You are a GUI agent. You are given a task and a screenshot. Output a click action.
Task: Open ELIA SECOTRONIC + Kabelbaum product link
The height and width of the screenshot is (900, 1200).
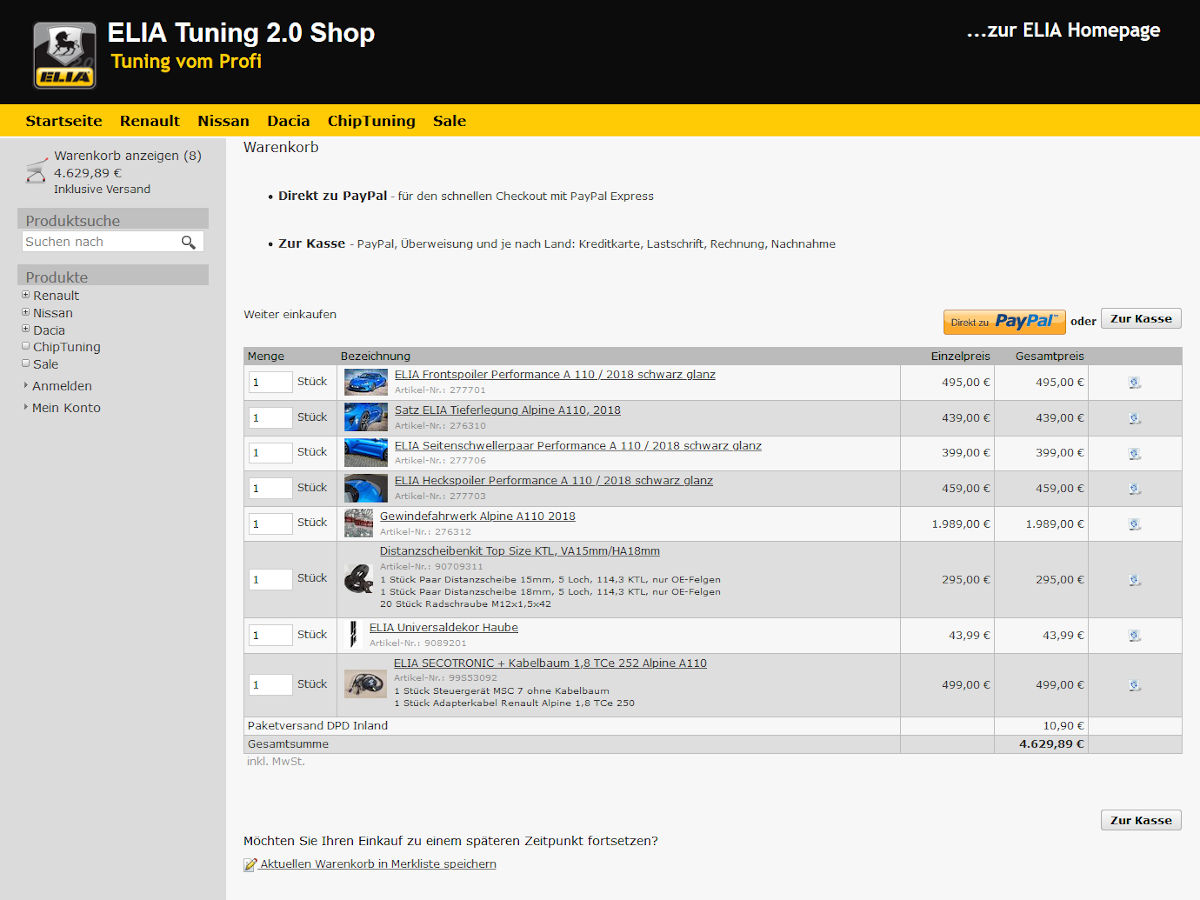(550, 663)
